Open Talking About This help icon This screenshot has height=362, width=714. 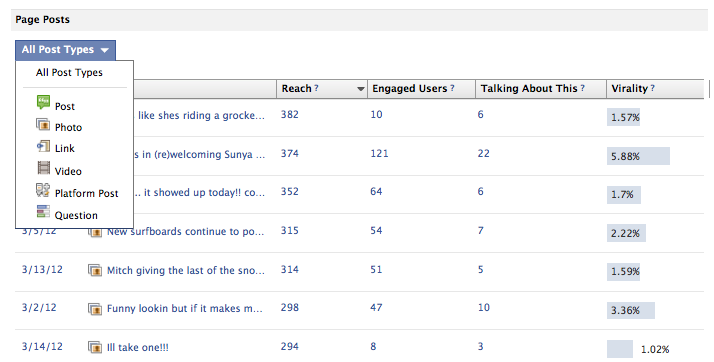(582, 88)
